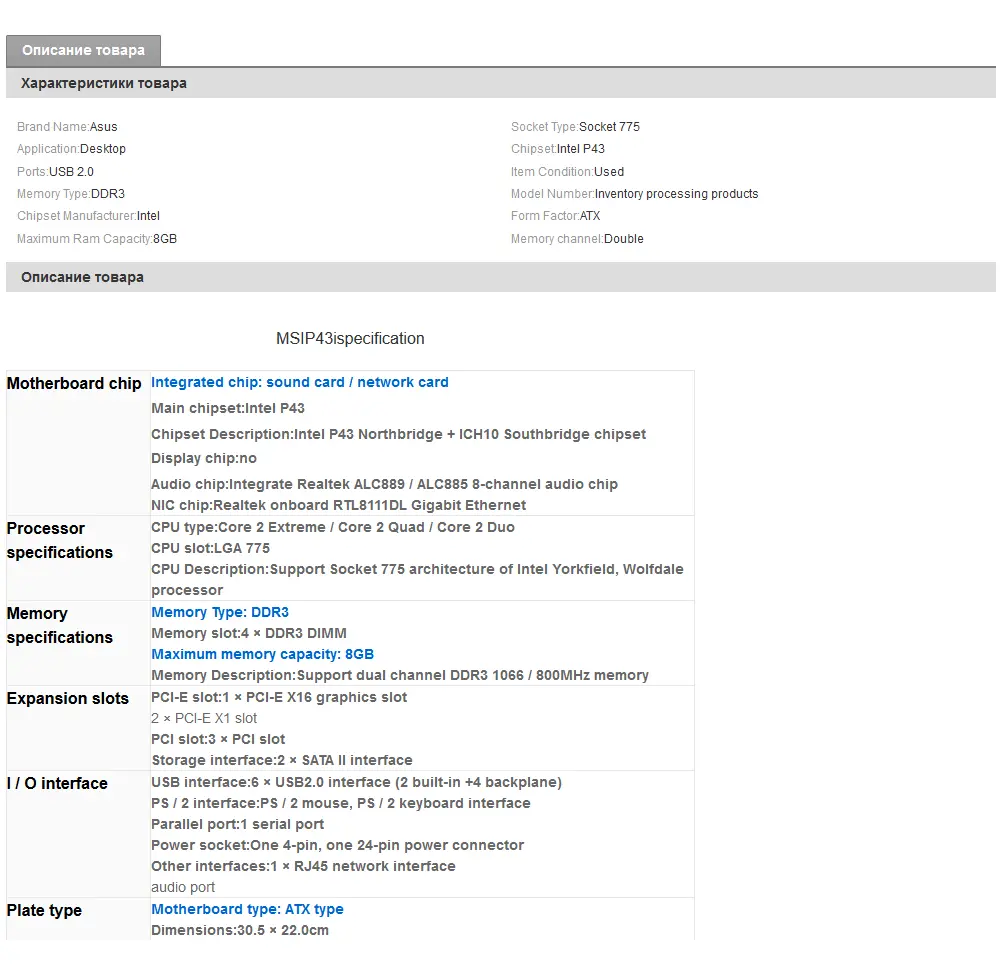Select the Plate type row label
The height and width of the screenshot is (964, 1000).
pyautogui.click(x=44, y=910)
